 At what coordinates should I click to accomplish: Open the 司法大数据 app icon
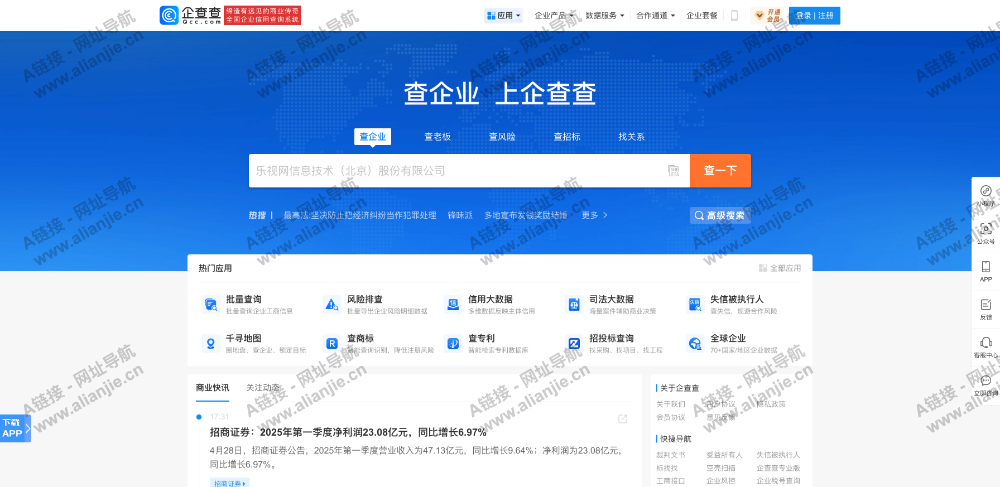tap(574, 304)
